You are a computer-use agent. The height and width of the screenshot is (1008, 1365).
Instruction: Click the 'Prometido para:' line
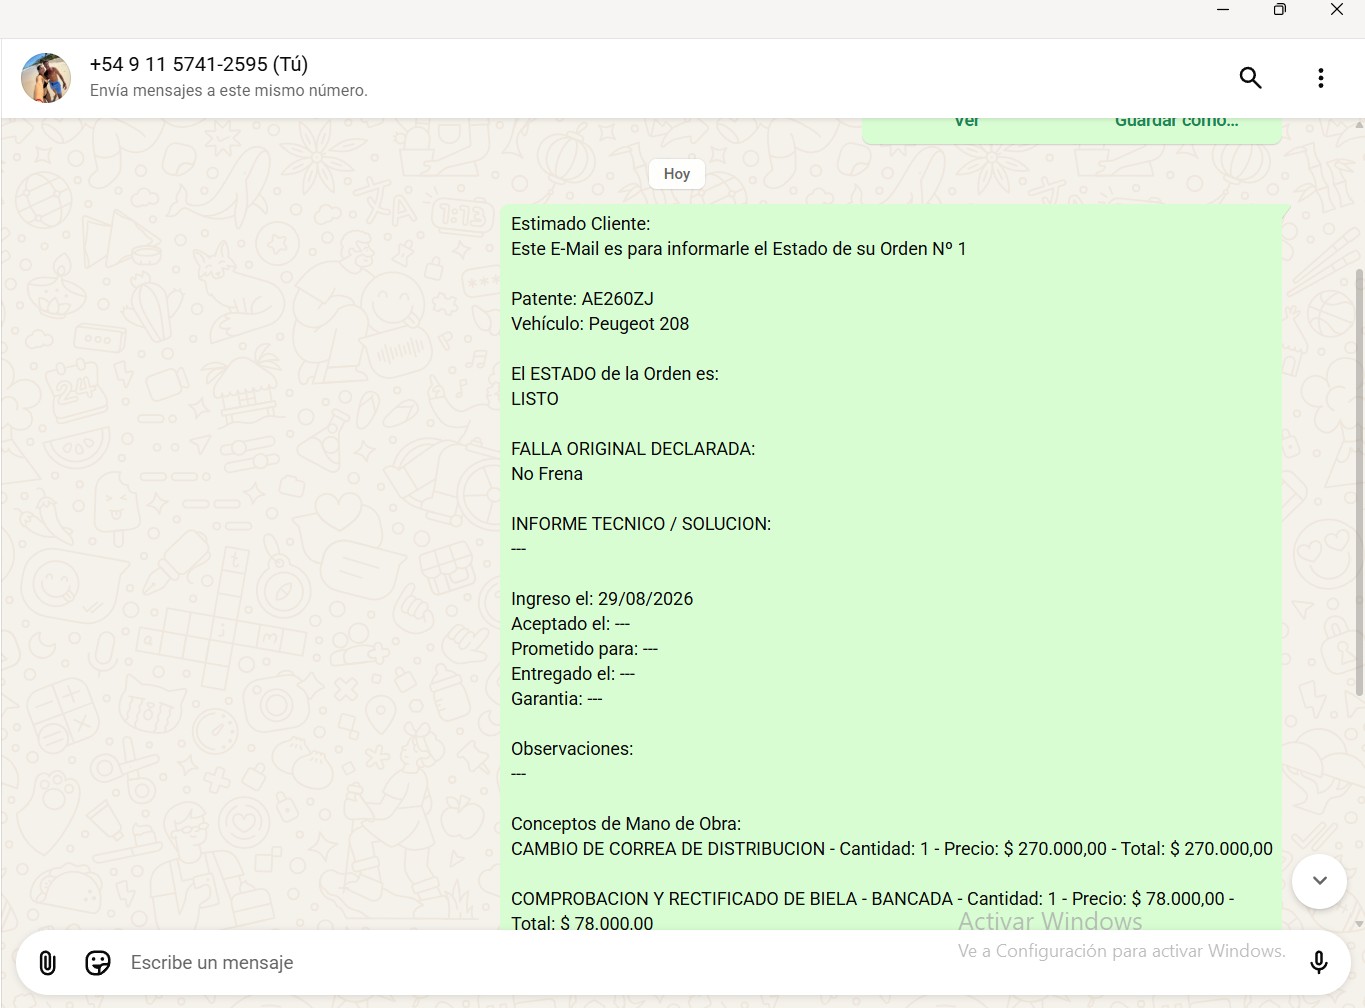click(x=584, y=649)
